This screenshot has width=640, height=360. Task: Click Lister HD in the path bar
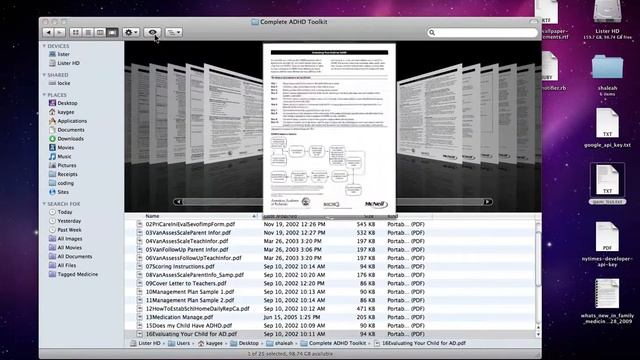pos(145,343)
